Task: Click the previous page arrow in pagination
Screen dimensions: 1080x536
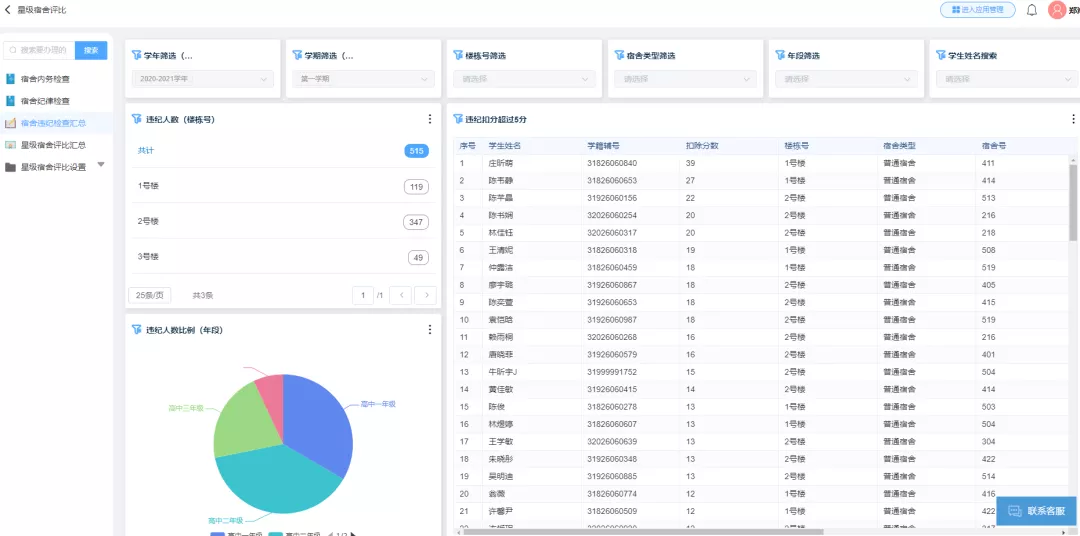Action: [x=400, y=295]
